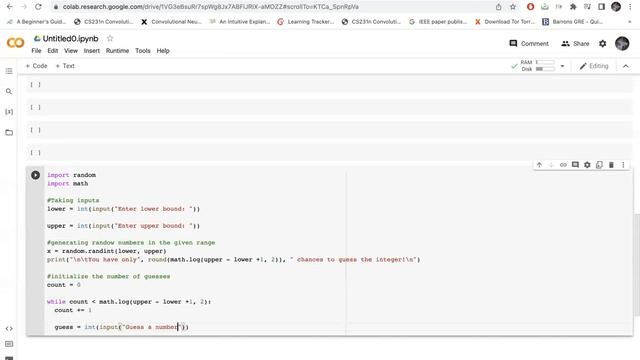Image resolution: width=640 pixels, height=360 pixels.
Task: Add a new Code cell
Action: click(36, 66)
